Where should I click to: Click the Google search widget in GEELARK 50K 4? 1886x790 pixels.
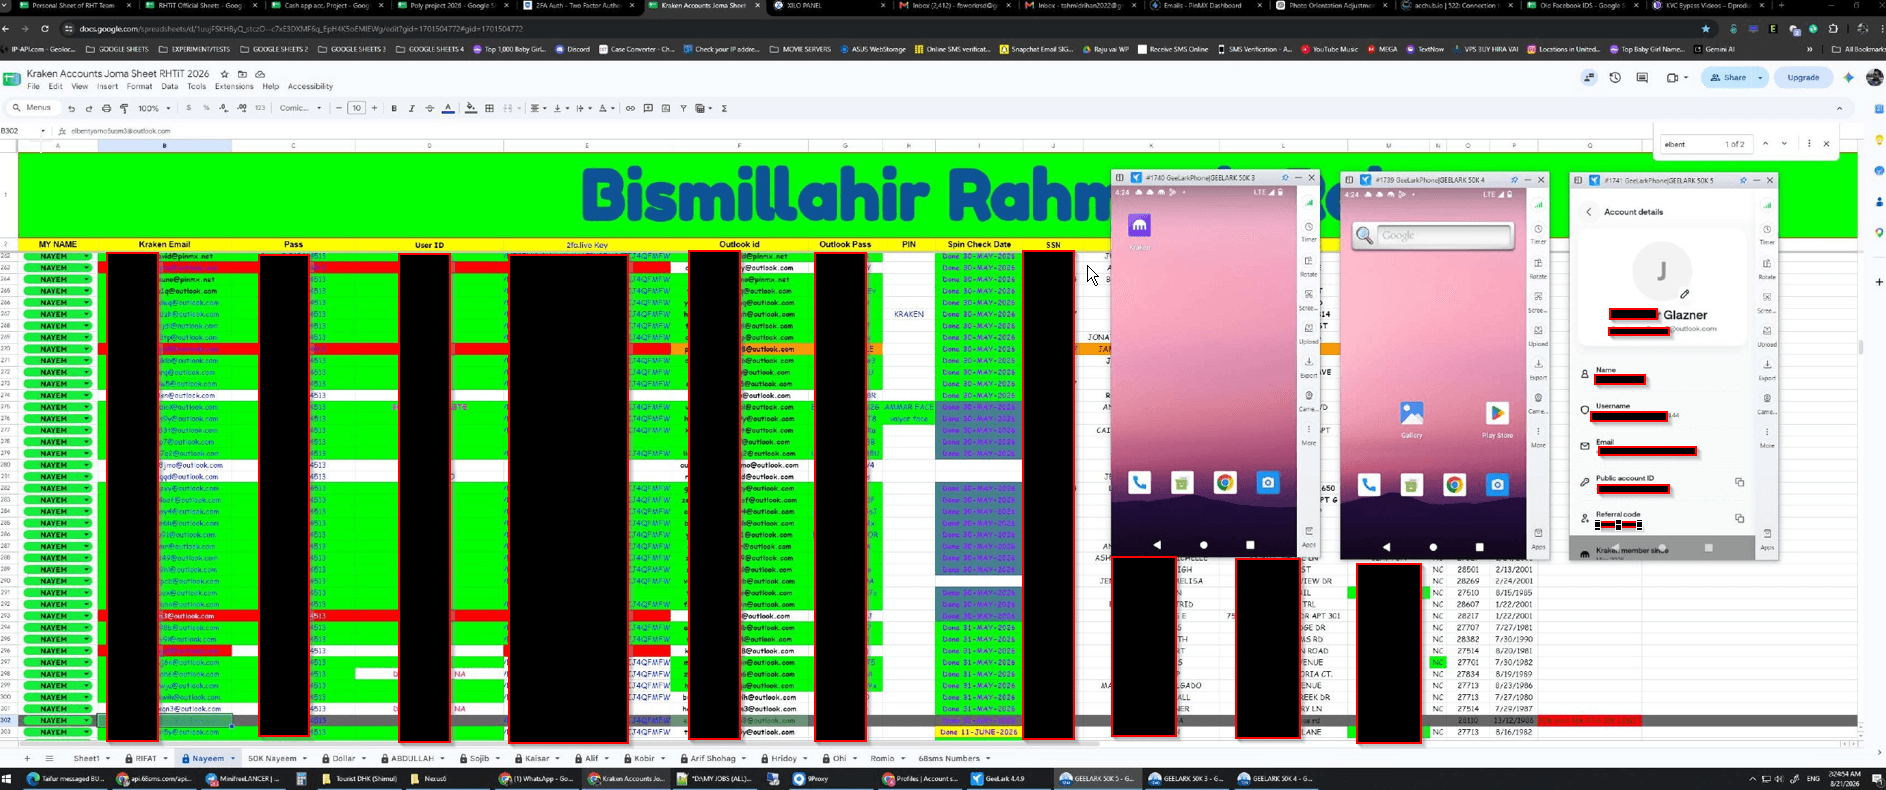coord(1433,236)
